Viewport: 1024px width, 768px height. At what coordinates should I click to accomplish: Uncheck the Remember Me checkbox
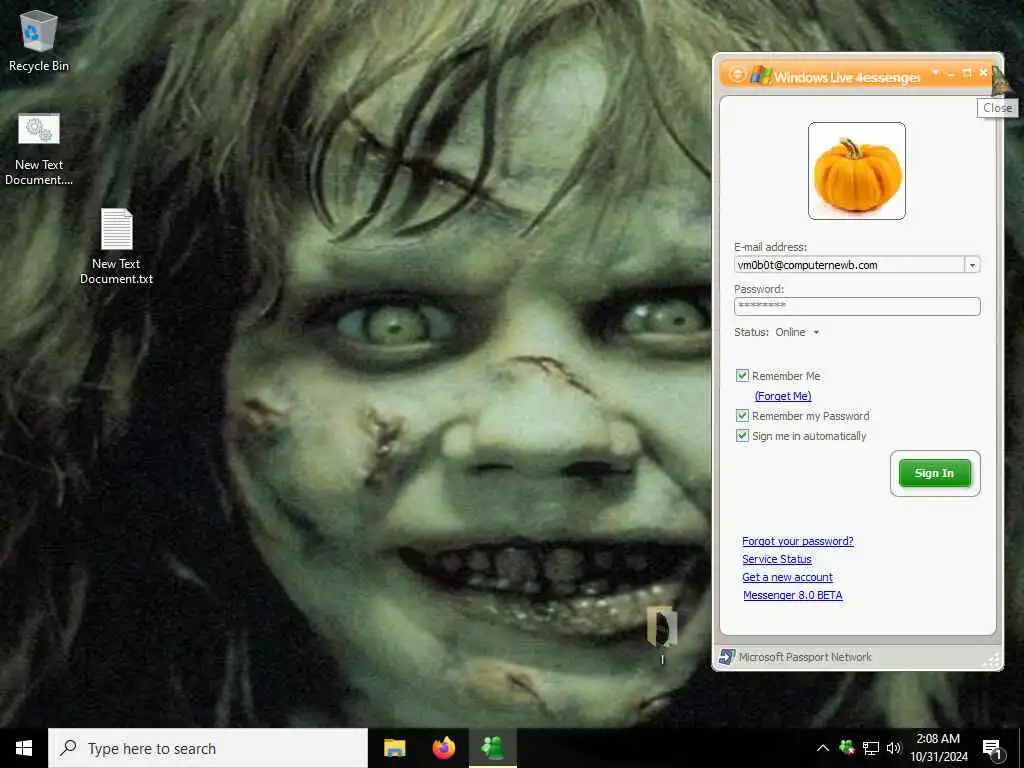tap(742, 376)
